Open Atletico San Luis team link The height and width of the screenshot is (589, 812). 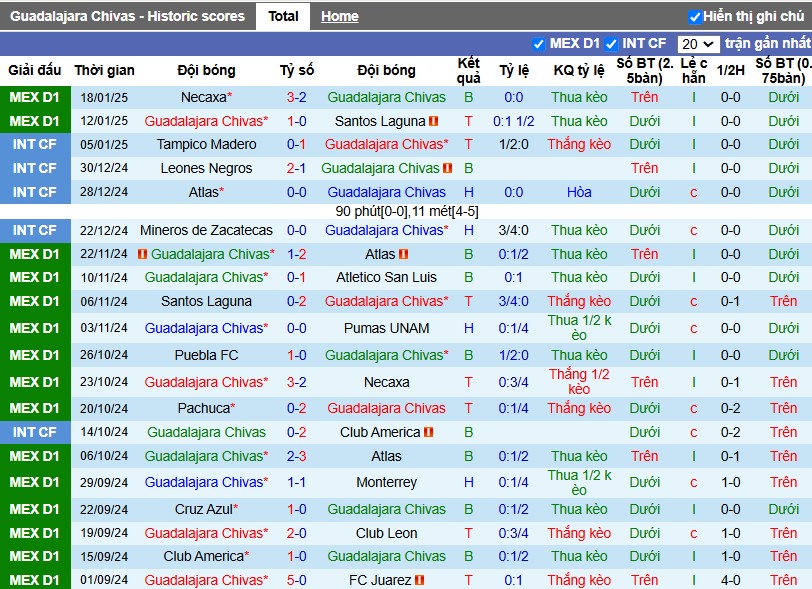[x=386, y=278]
